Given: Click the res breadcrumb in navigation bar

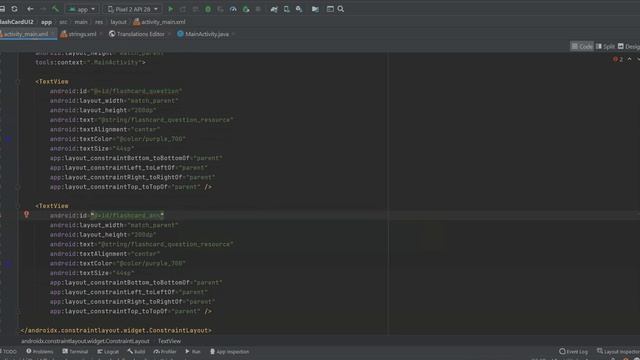Looking at the screenshot, I should [x=99, y=22].
